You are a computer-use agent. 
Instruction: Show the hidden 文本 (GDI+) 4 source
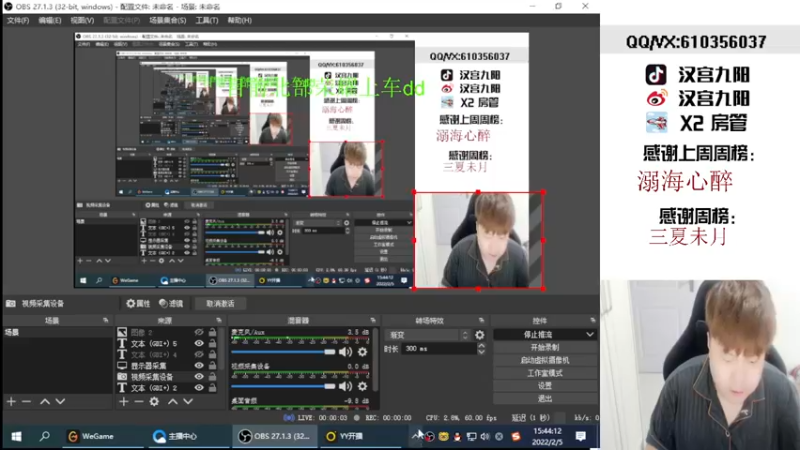(x=199, y=354)
